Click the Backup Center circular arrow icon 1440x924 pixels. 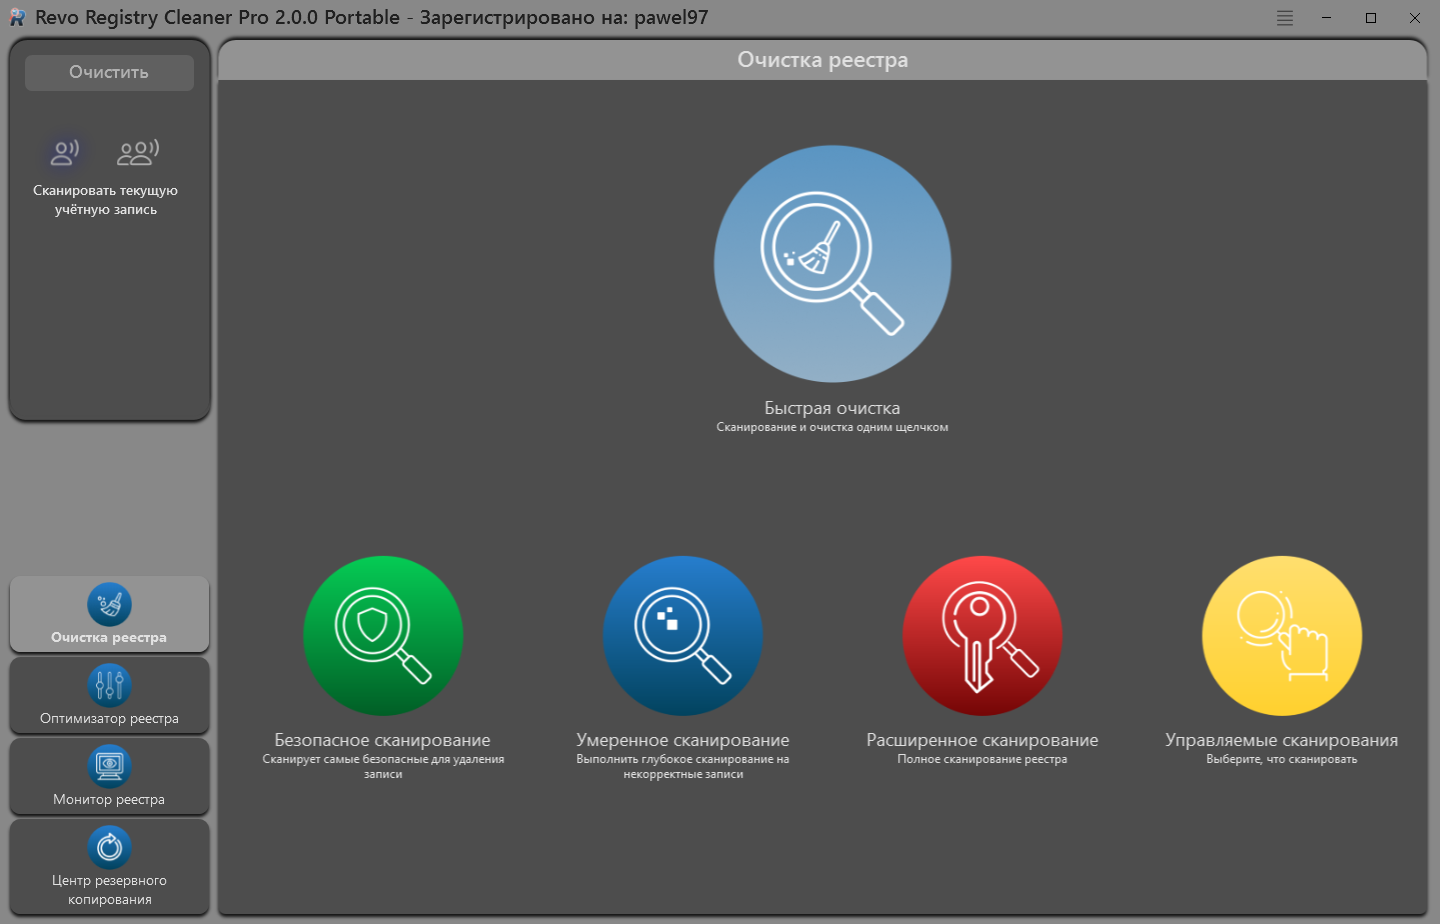click(109, 848)
